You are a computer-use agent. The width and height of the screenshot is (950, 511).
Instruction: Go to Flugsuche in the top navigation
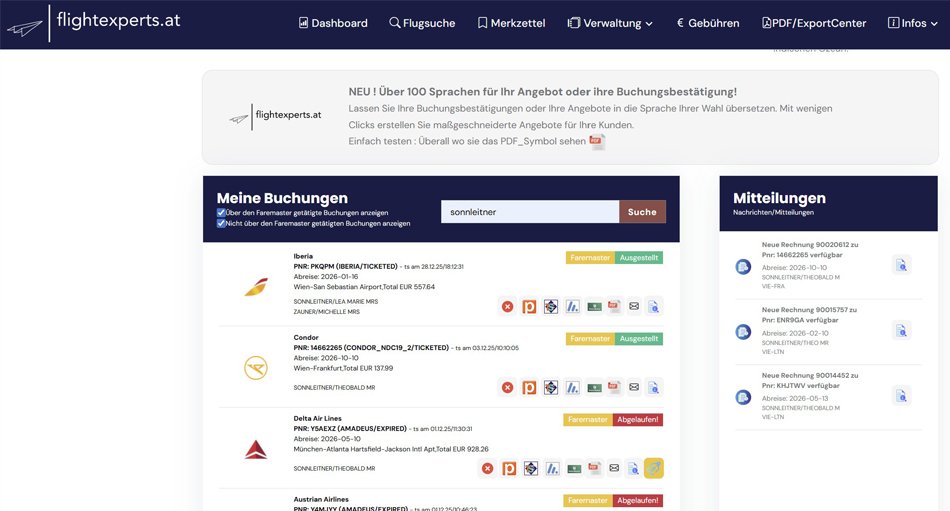[422, 23]
